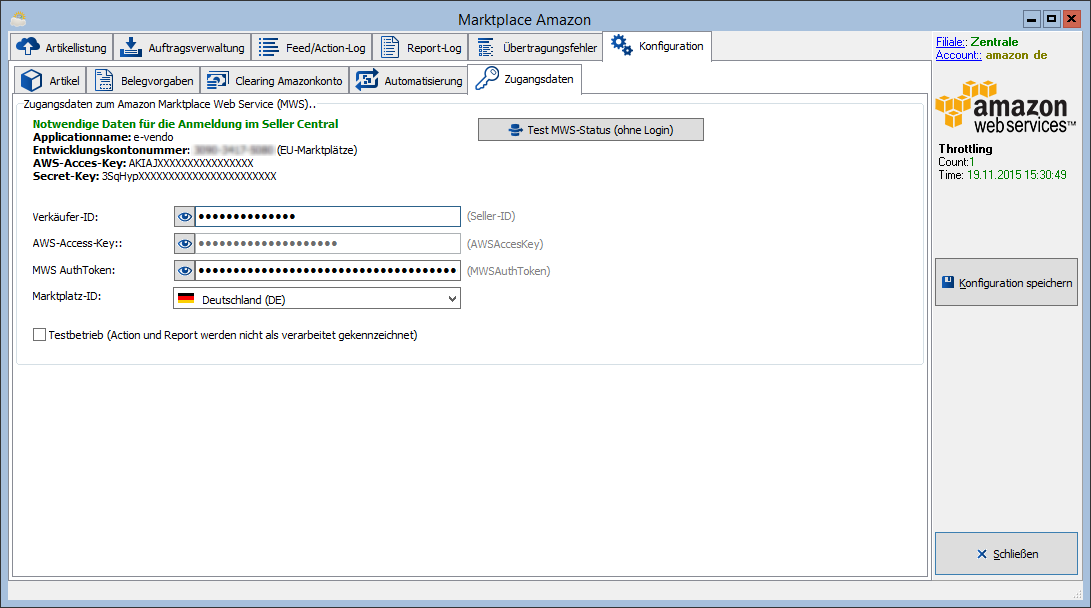Click the amazon de account name

pos(1016,55)
